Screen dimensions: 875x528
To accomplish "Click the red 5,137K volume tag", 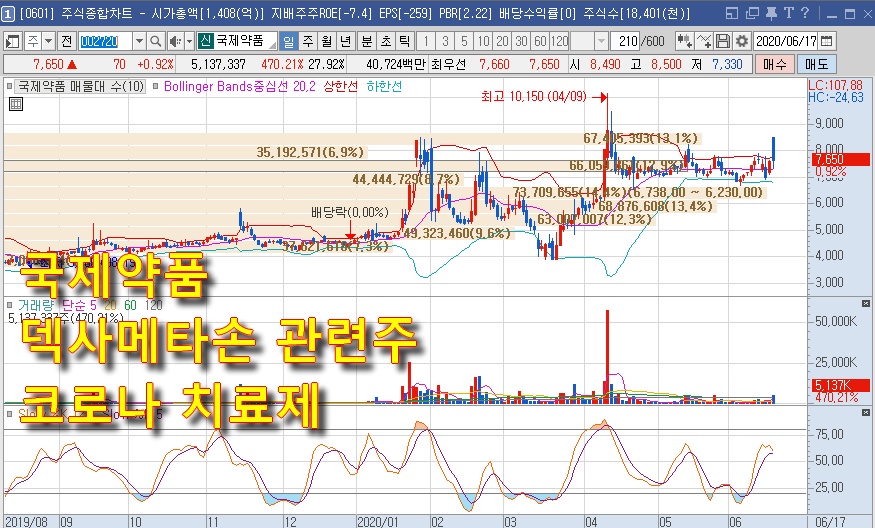I will tap(842, 385).
